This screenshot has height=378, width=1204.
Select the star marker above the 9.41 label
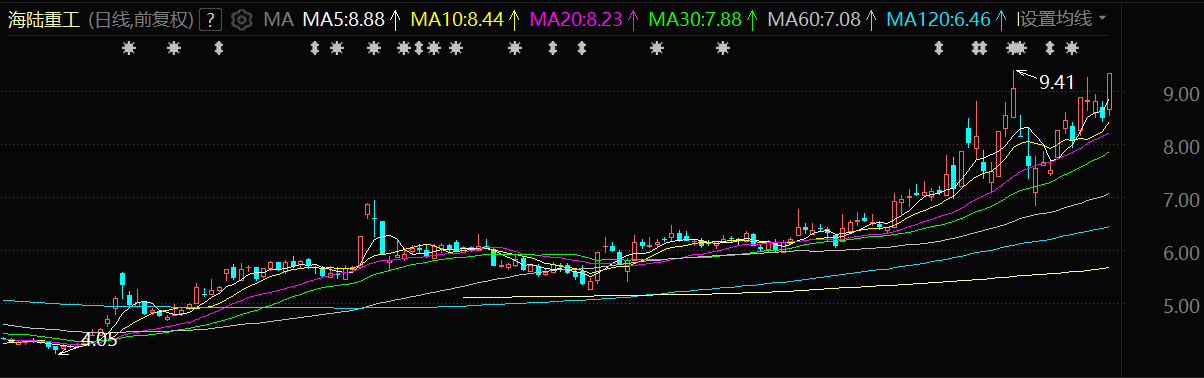[x=1016, y=47]
